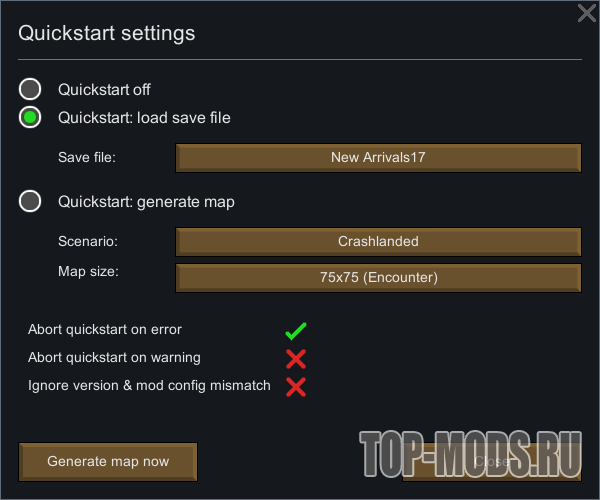Click the Generate map now button
Image resolution: width=600 pixels, height=500 pixels.
108,462
